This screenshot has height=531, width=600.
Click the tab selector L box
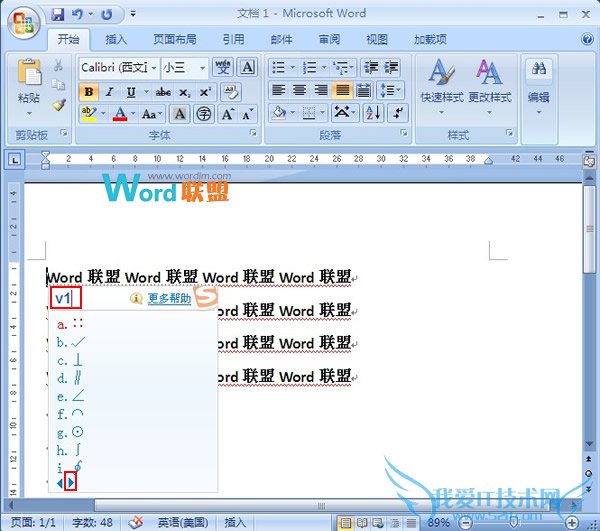pos(15,160)
